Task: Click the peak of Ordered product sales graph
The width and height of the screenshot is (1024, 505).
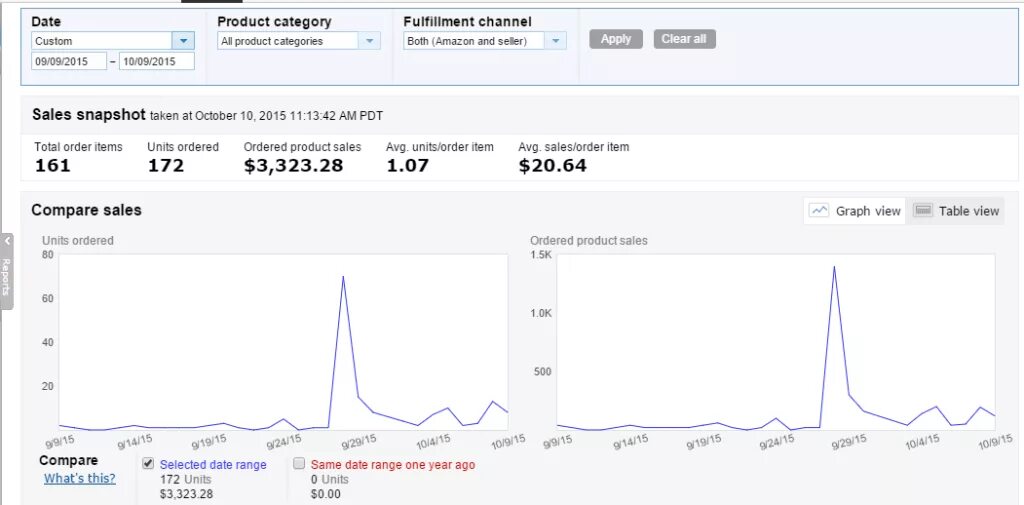Action: 834,267
